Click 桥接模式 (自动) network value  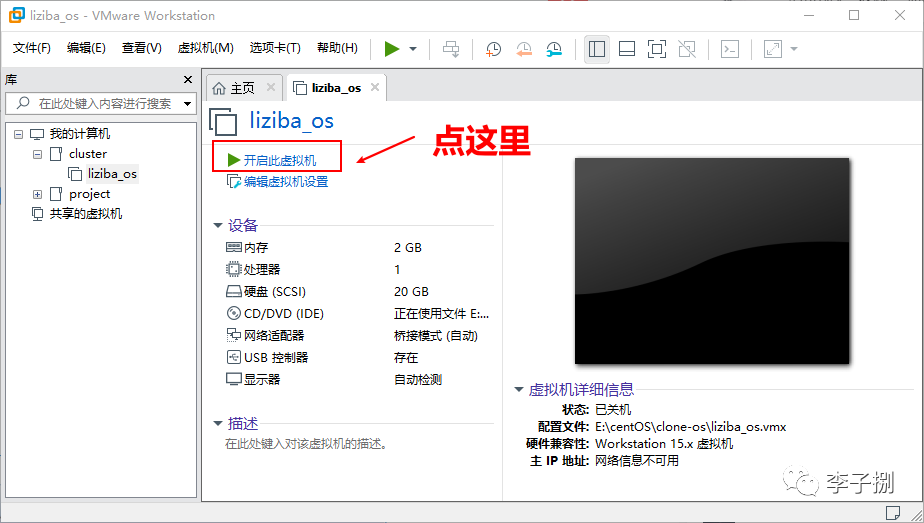coord(435,336)
